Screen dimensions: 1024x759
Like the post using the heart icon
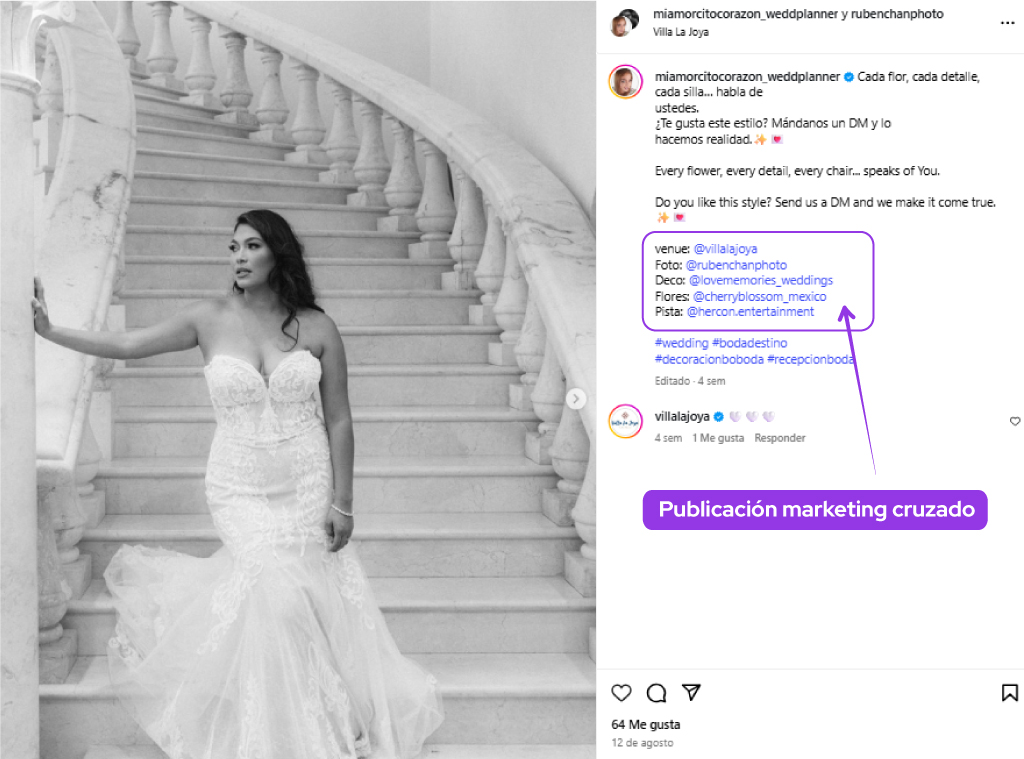point(621,692)
